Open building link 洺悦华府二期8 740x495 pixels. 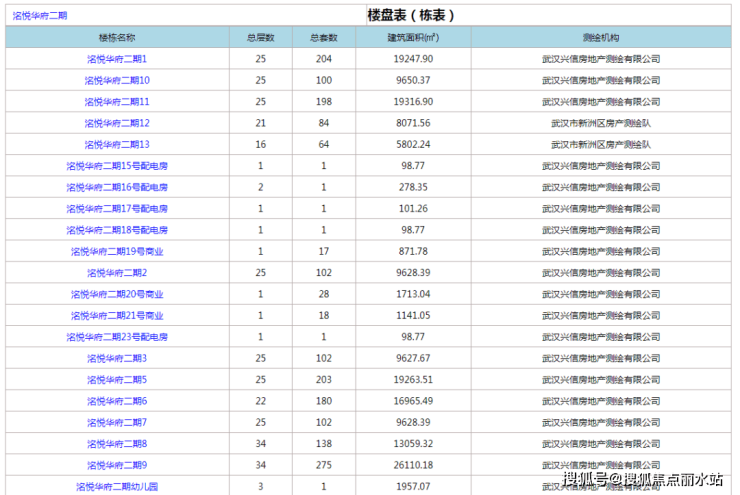click(117, 444)
